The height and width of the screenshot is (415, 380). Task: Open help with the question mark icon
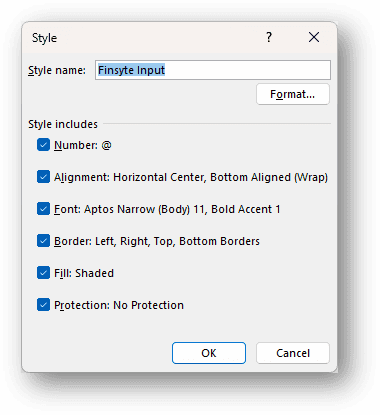click(x=269, y=37)
